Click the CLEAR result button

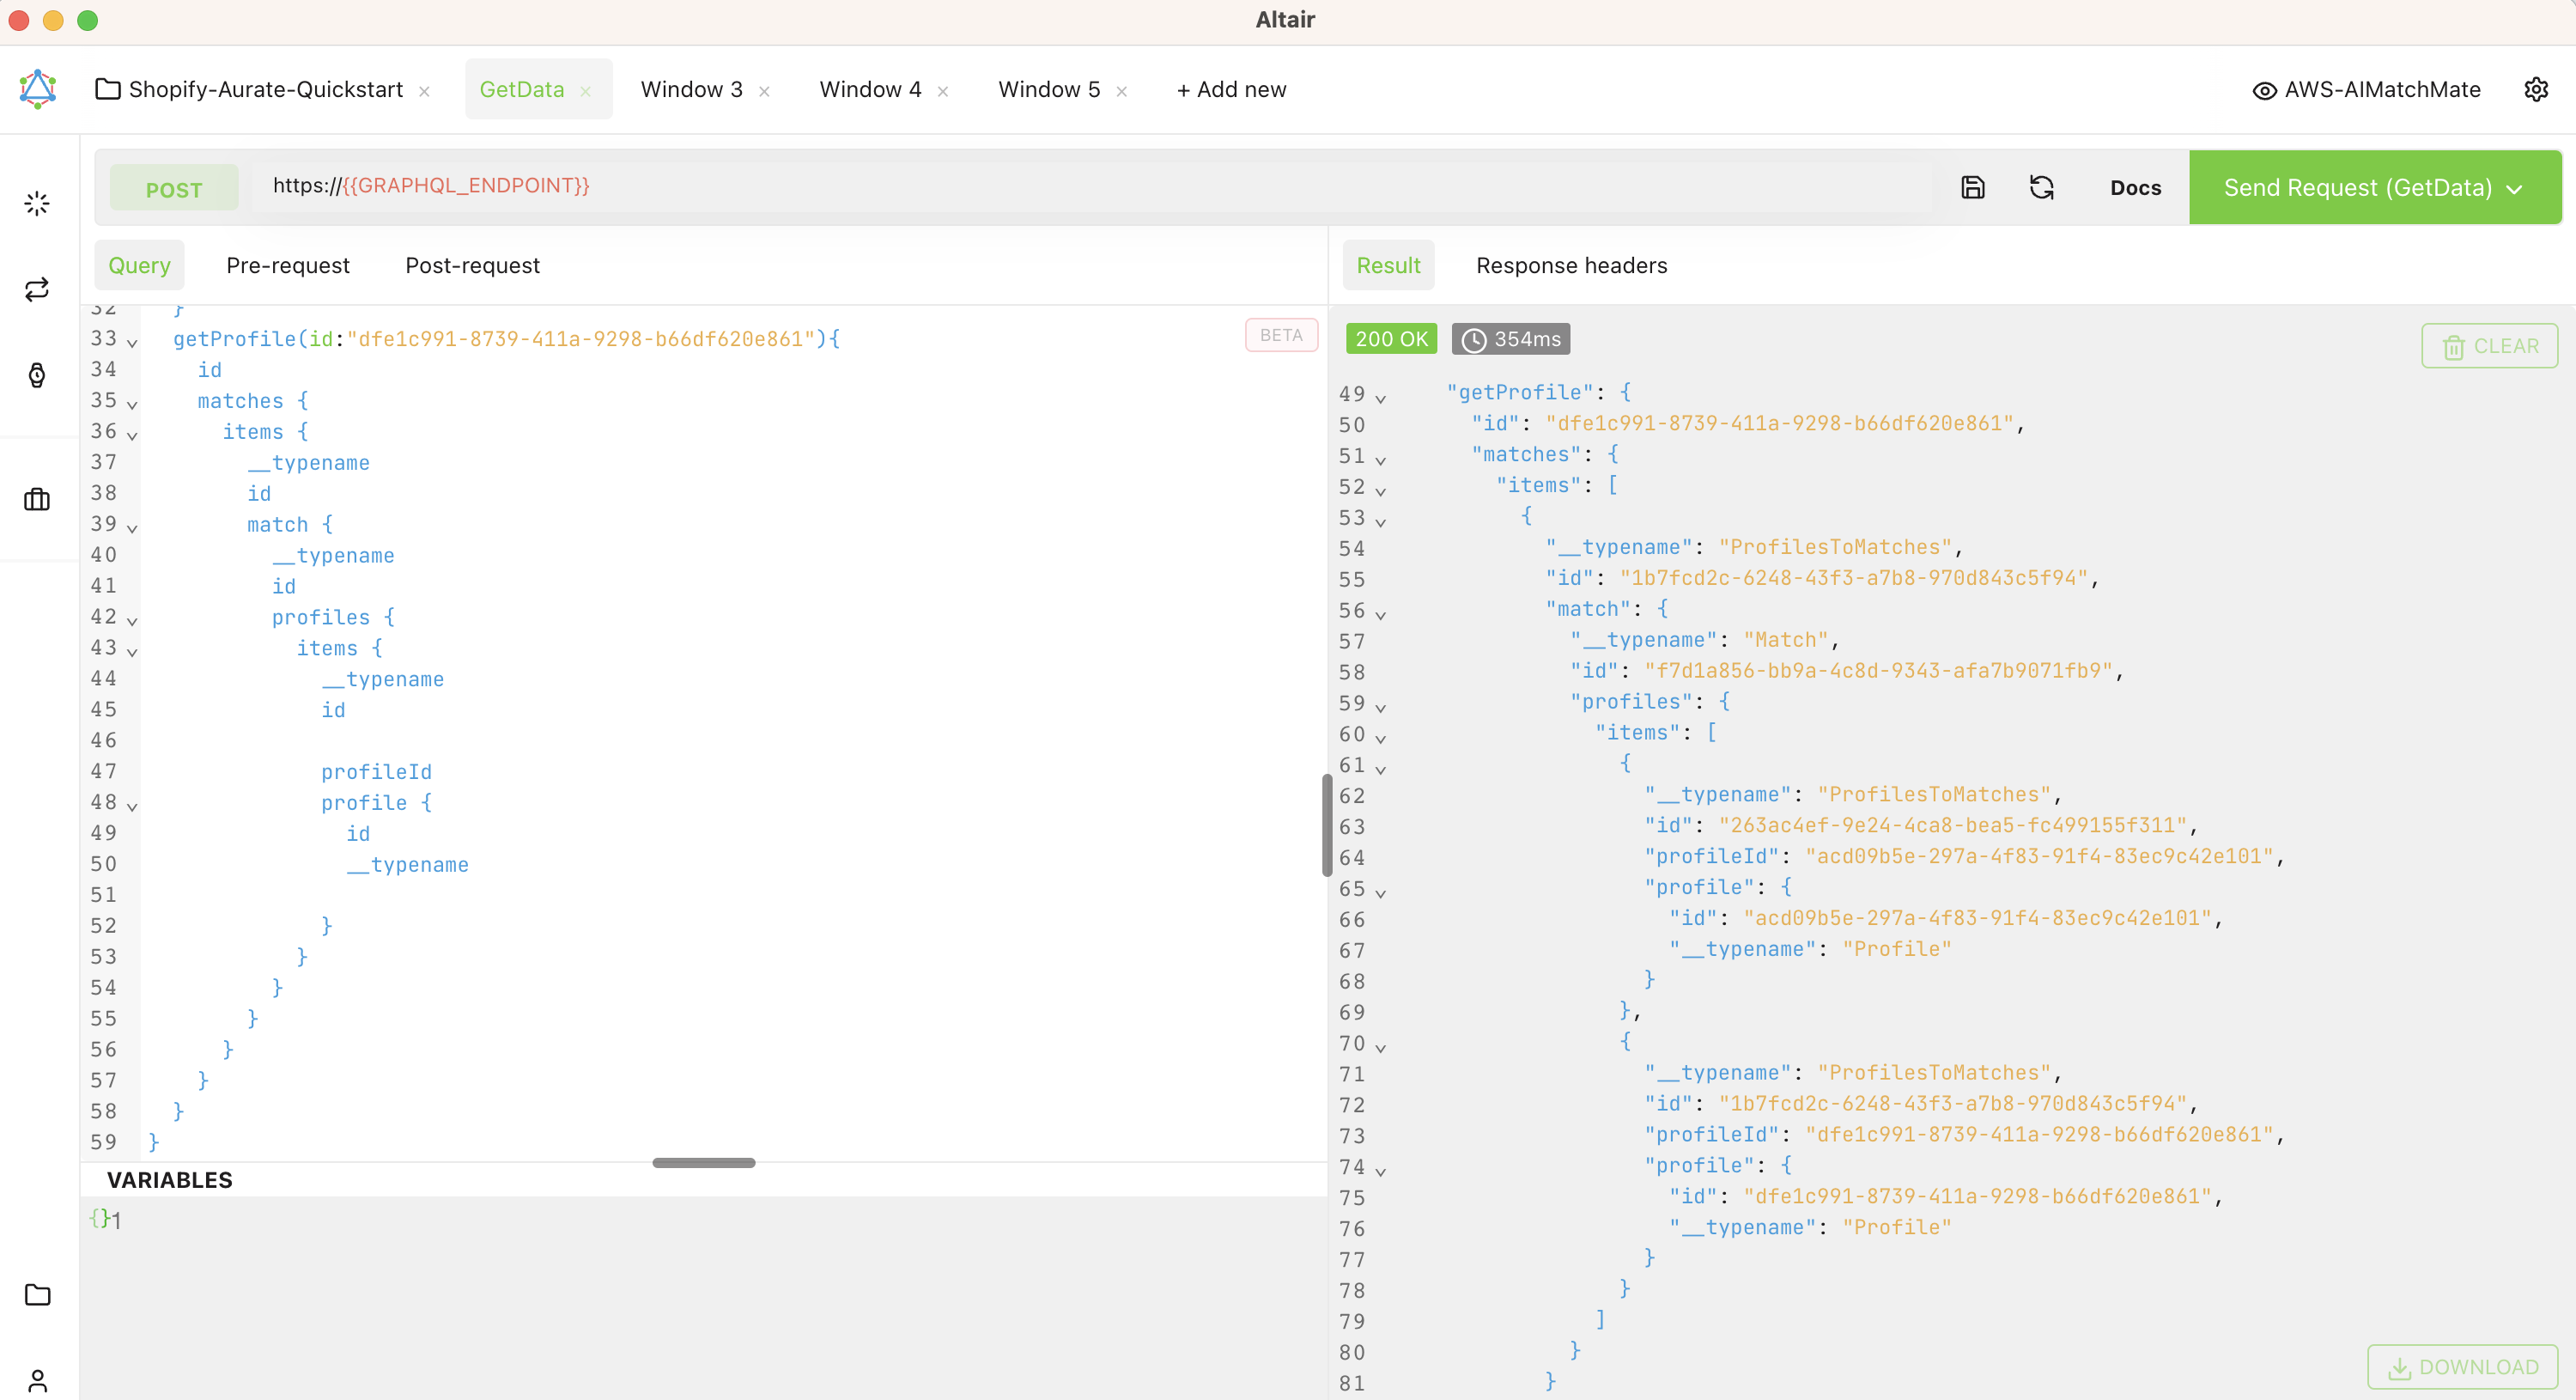pyautogui.click(x=2488, y=346)
